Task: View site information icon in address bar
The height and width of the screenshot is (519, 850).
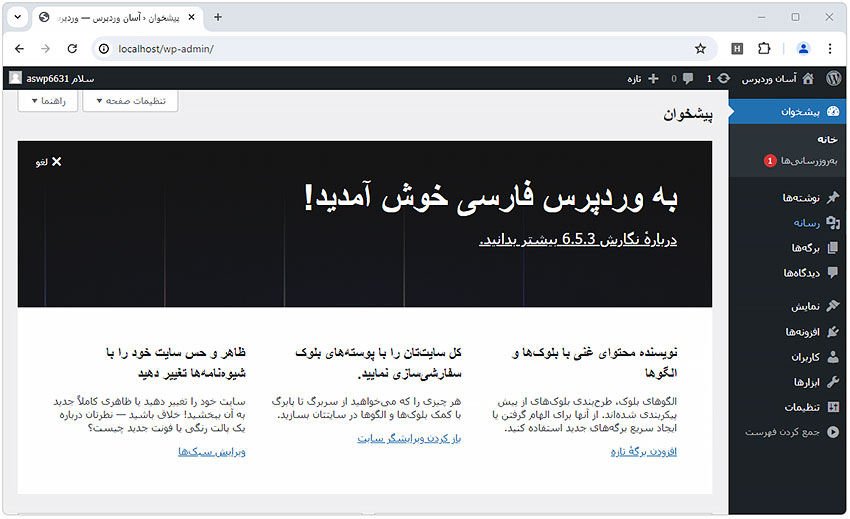Action: (104, 49)
